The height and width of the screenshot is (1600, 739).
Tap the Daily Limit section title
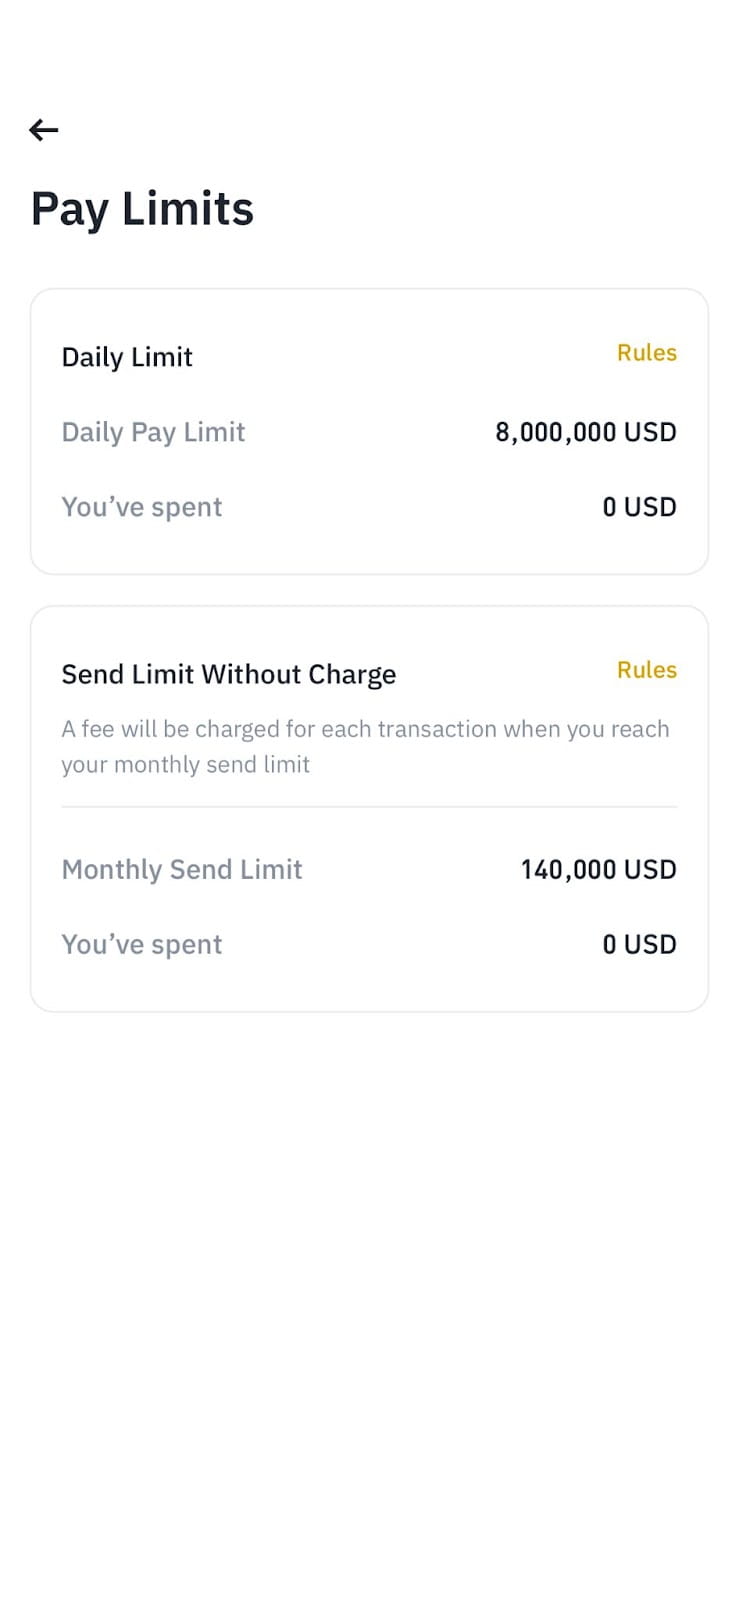click(127, 357)
